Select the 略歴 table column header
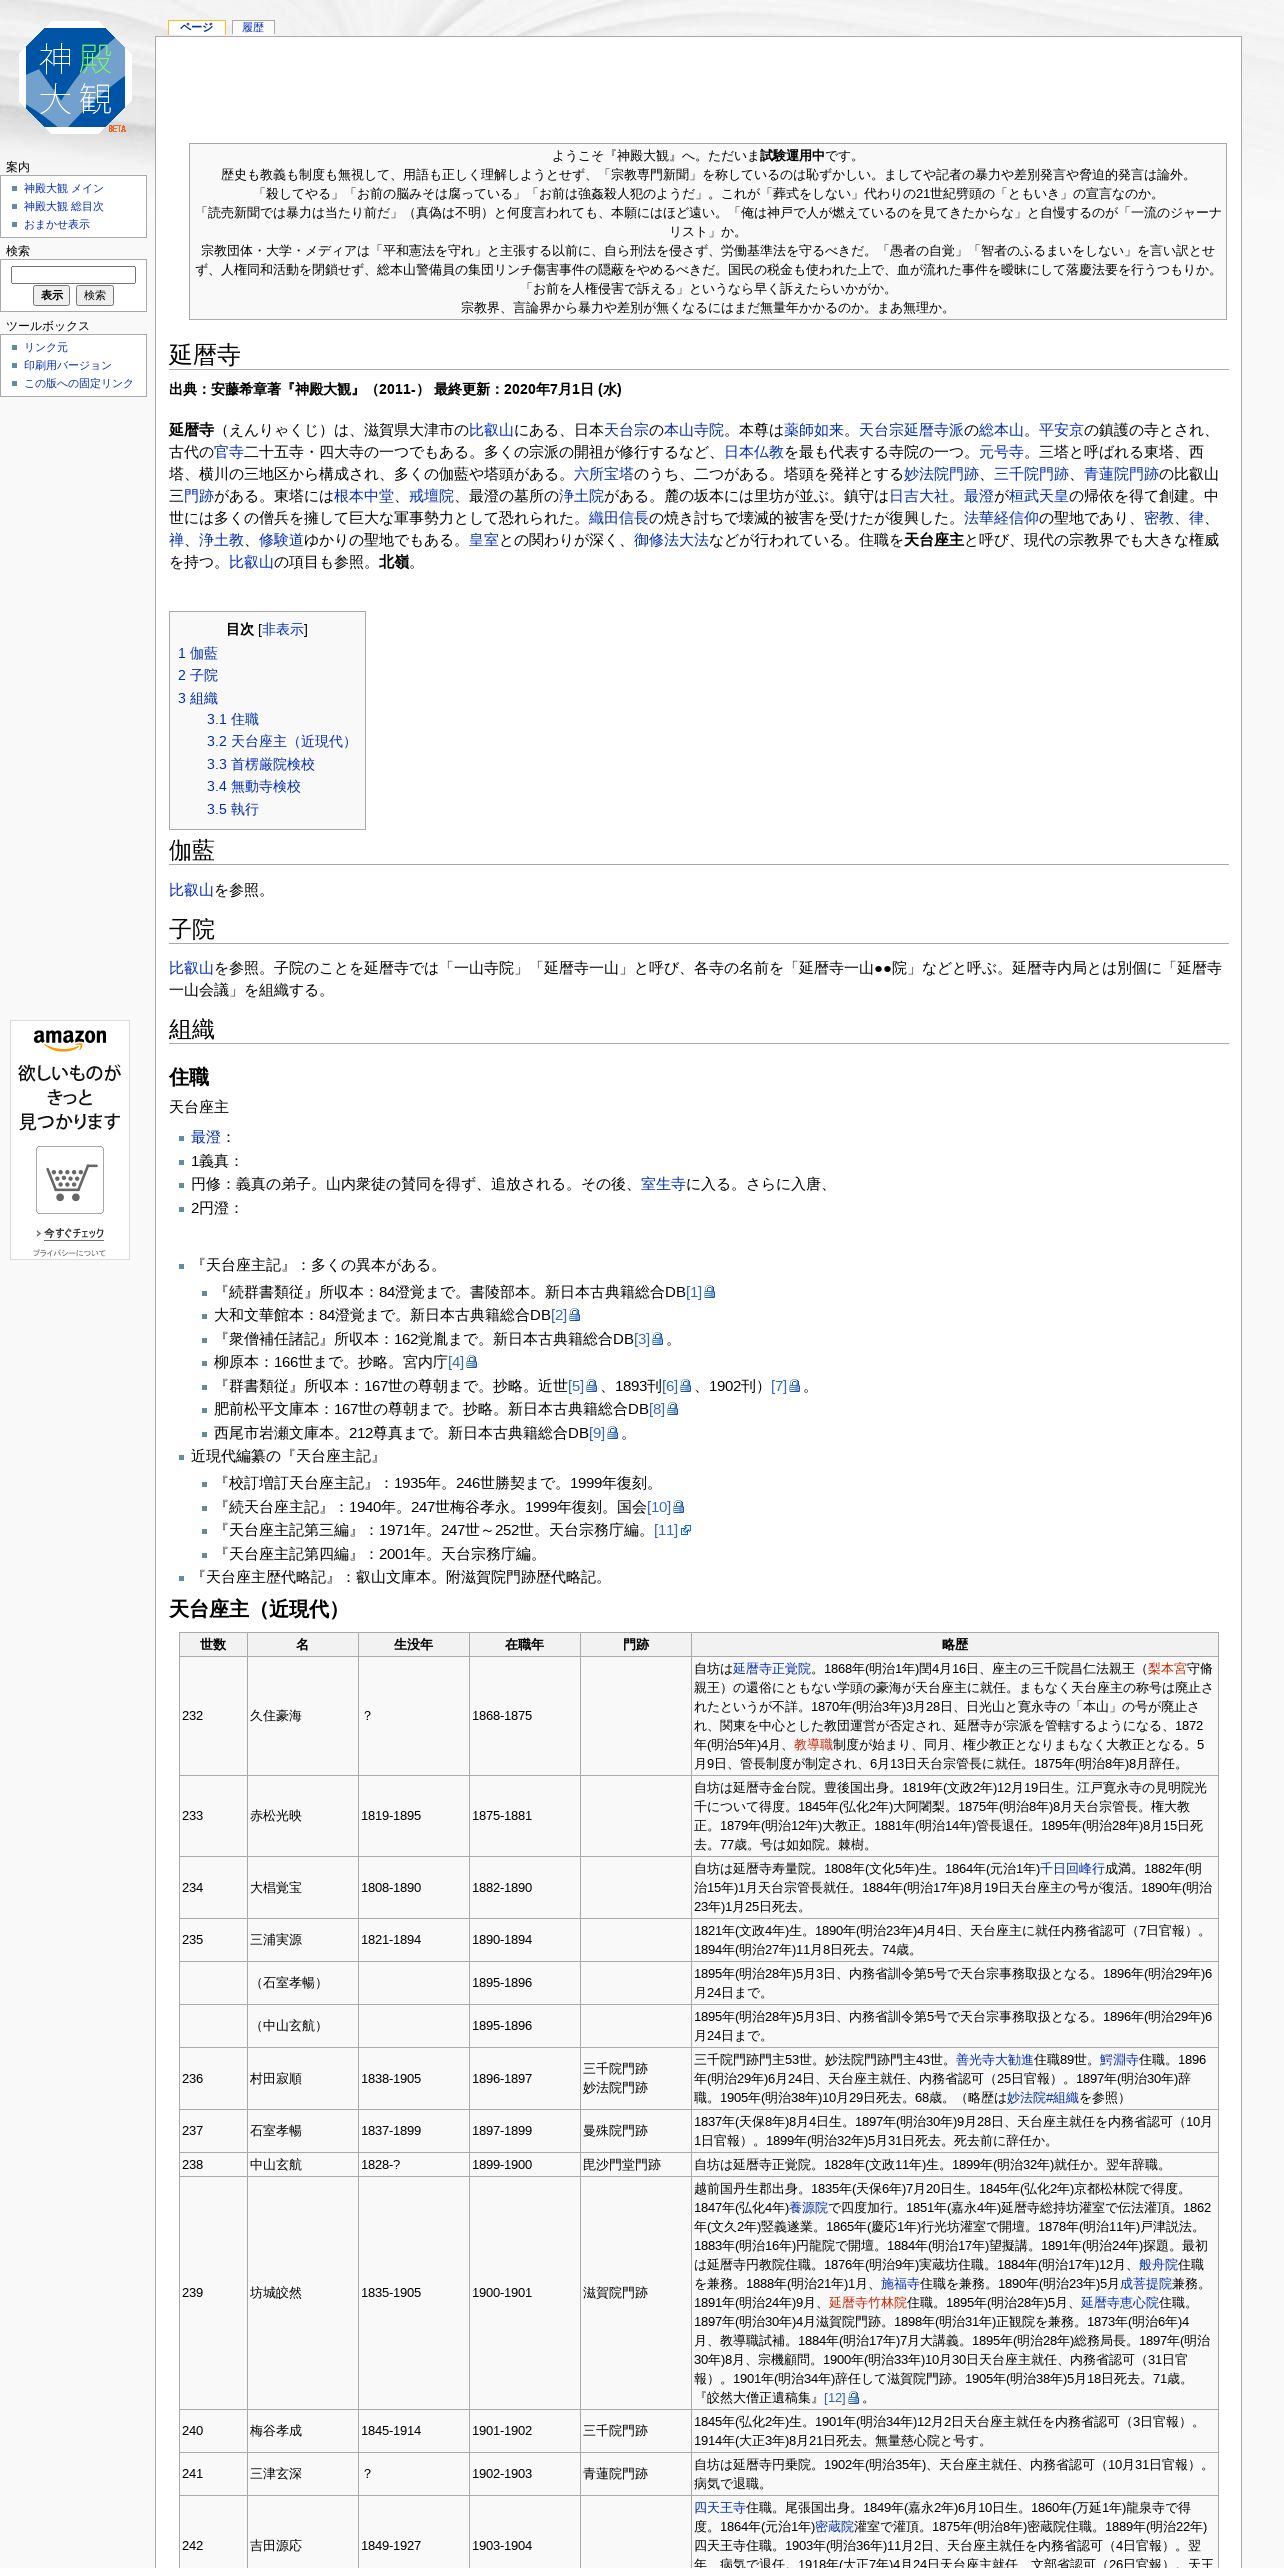Image resolution: width=1284 pixels, height=2568 pixels. pos(955,1645)
